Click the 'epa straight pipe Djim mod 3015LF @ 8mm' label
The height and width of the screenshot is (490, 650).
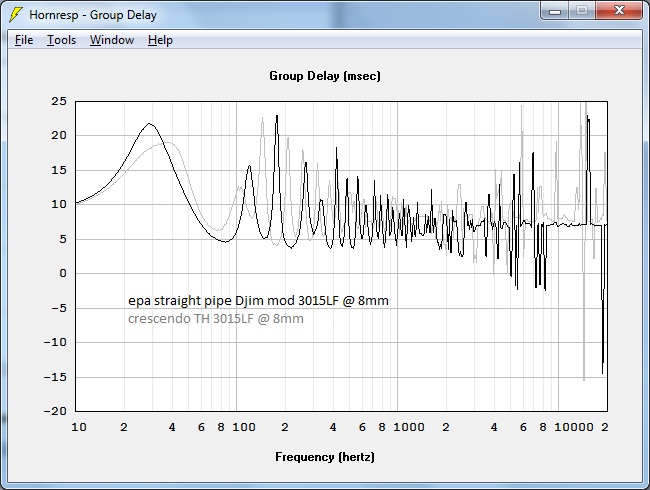[x=258, y=300]
